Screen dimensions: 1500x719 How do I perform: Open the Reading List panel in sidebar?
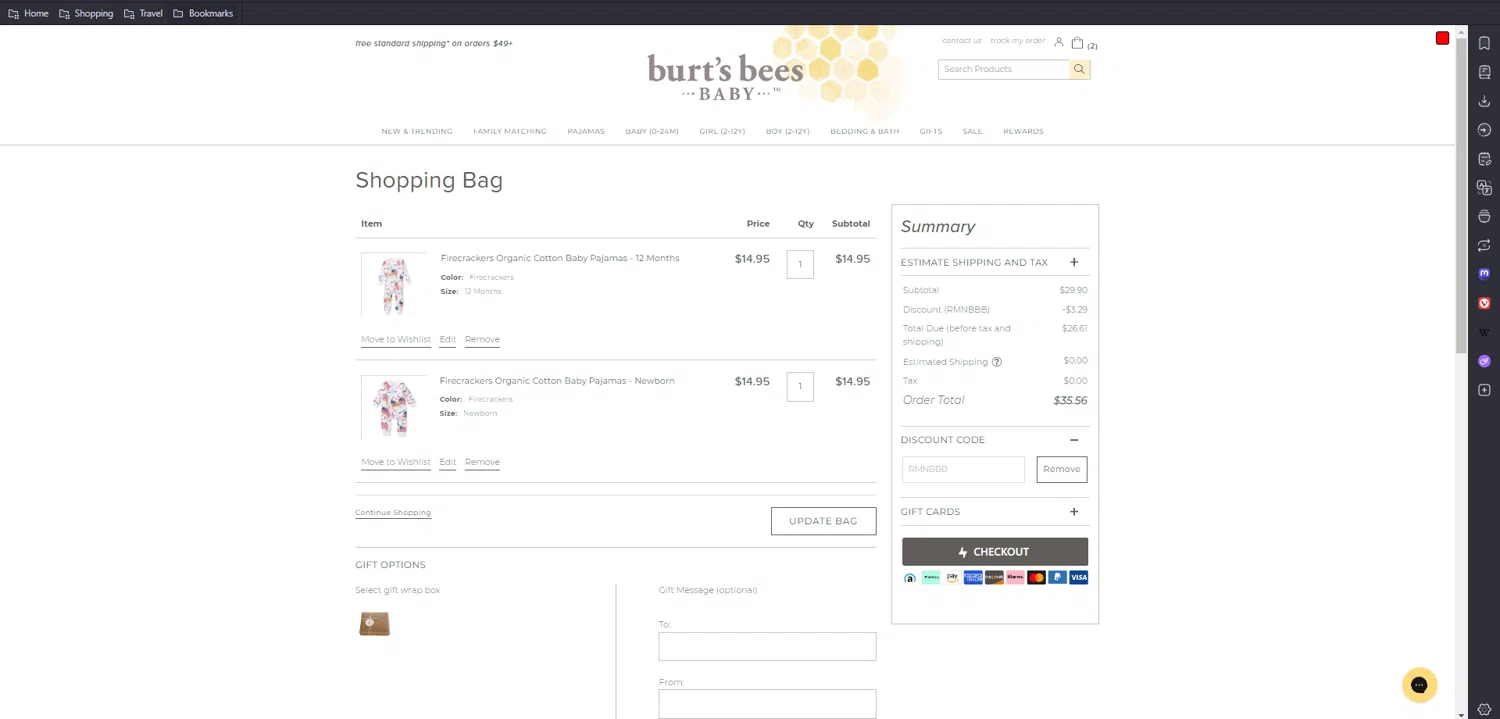tap(1484, 72)
